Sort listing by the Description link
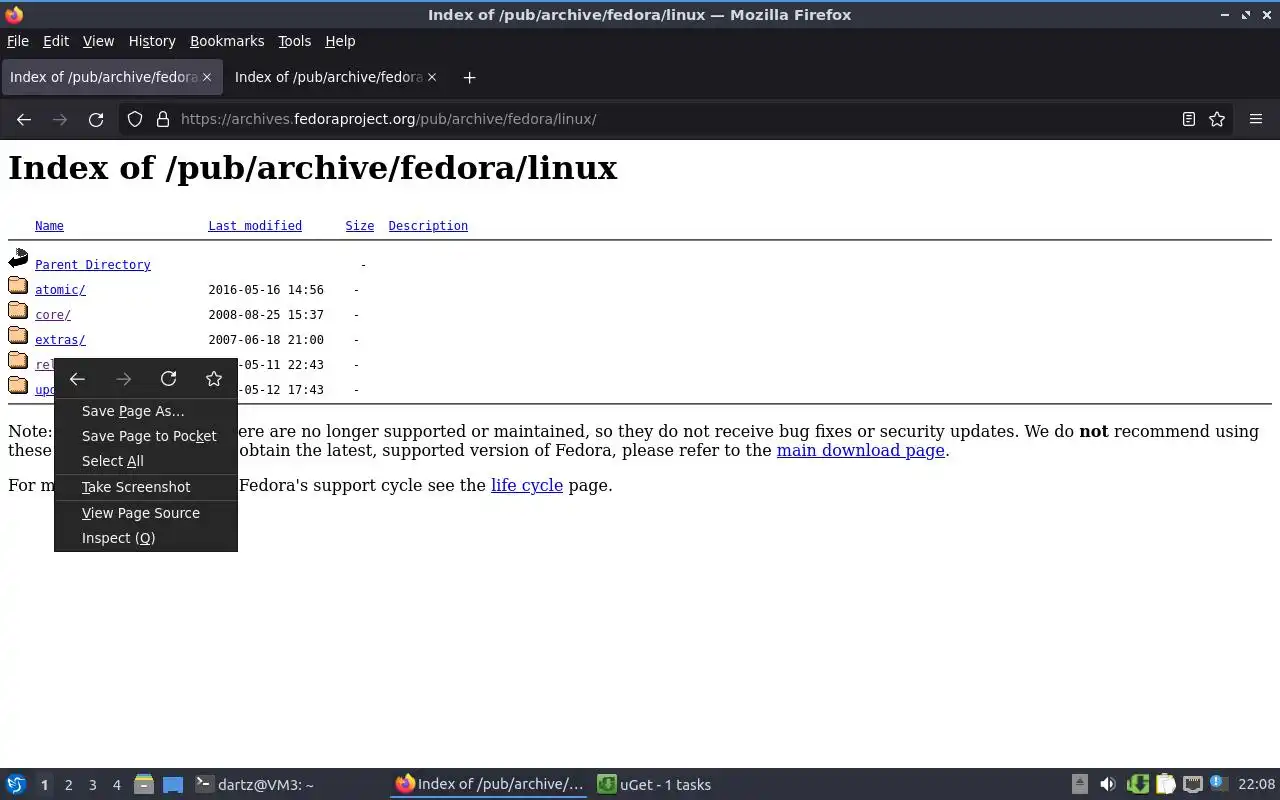The height and width of the screenshot is (800, 1280). 428,226
